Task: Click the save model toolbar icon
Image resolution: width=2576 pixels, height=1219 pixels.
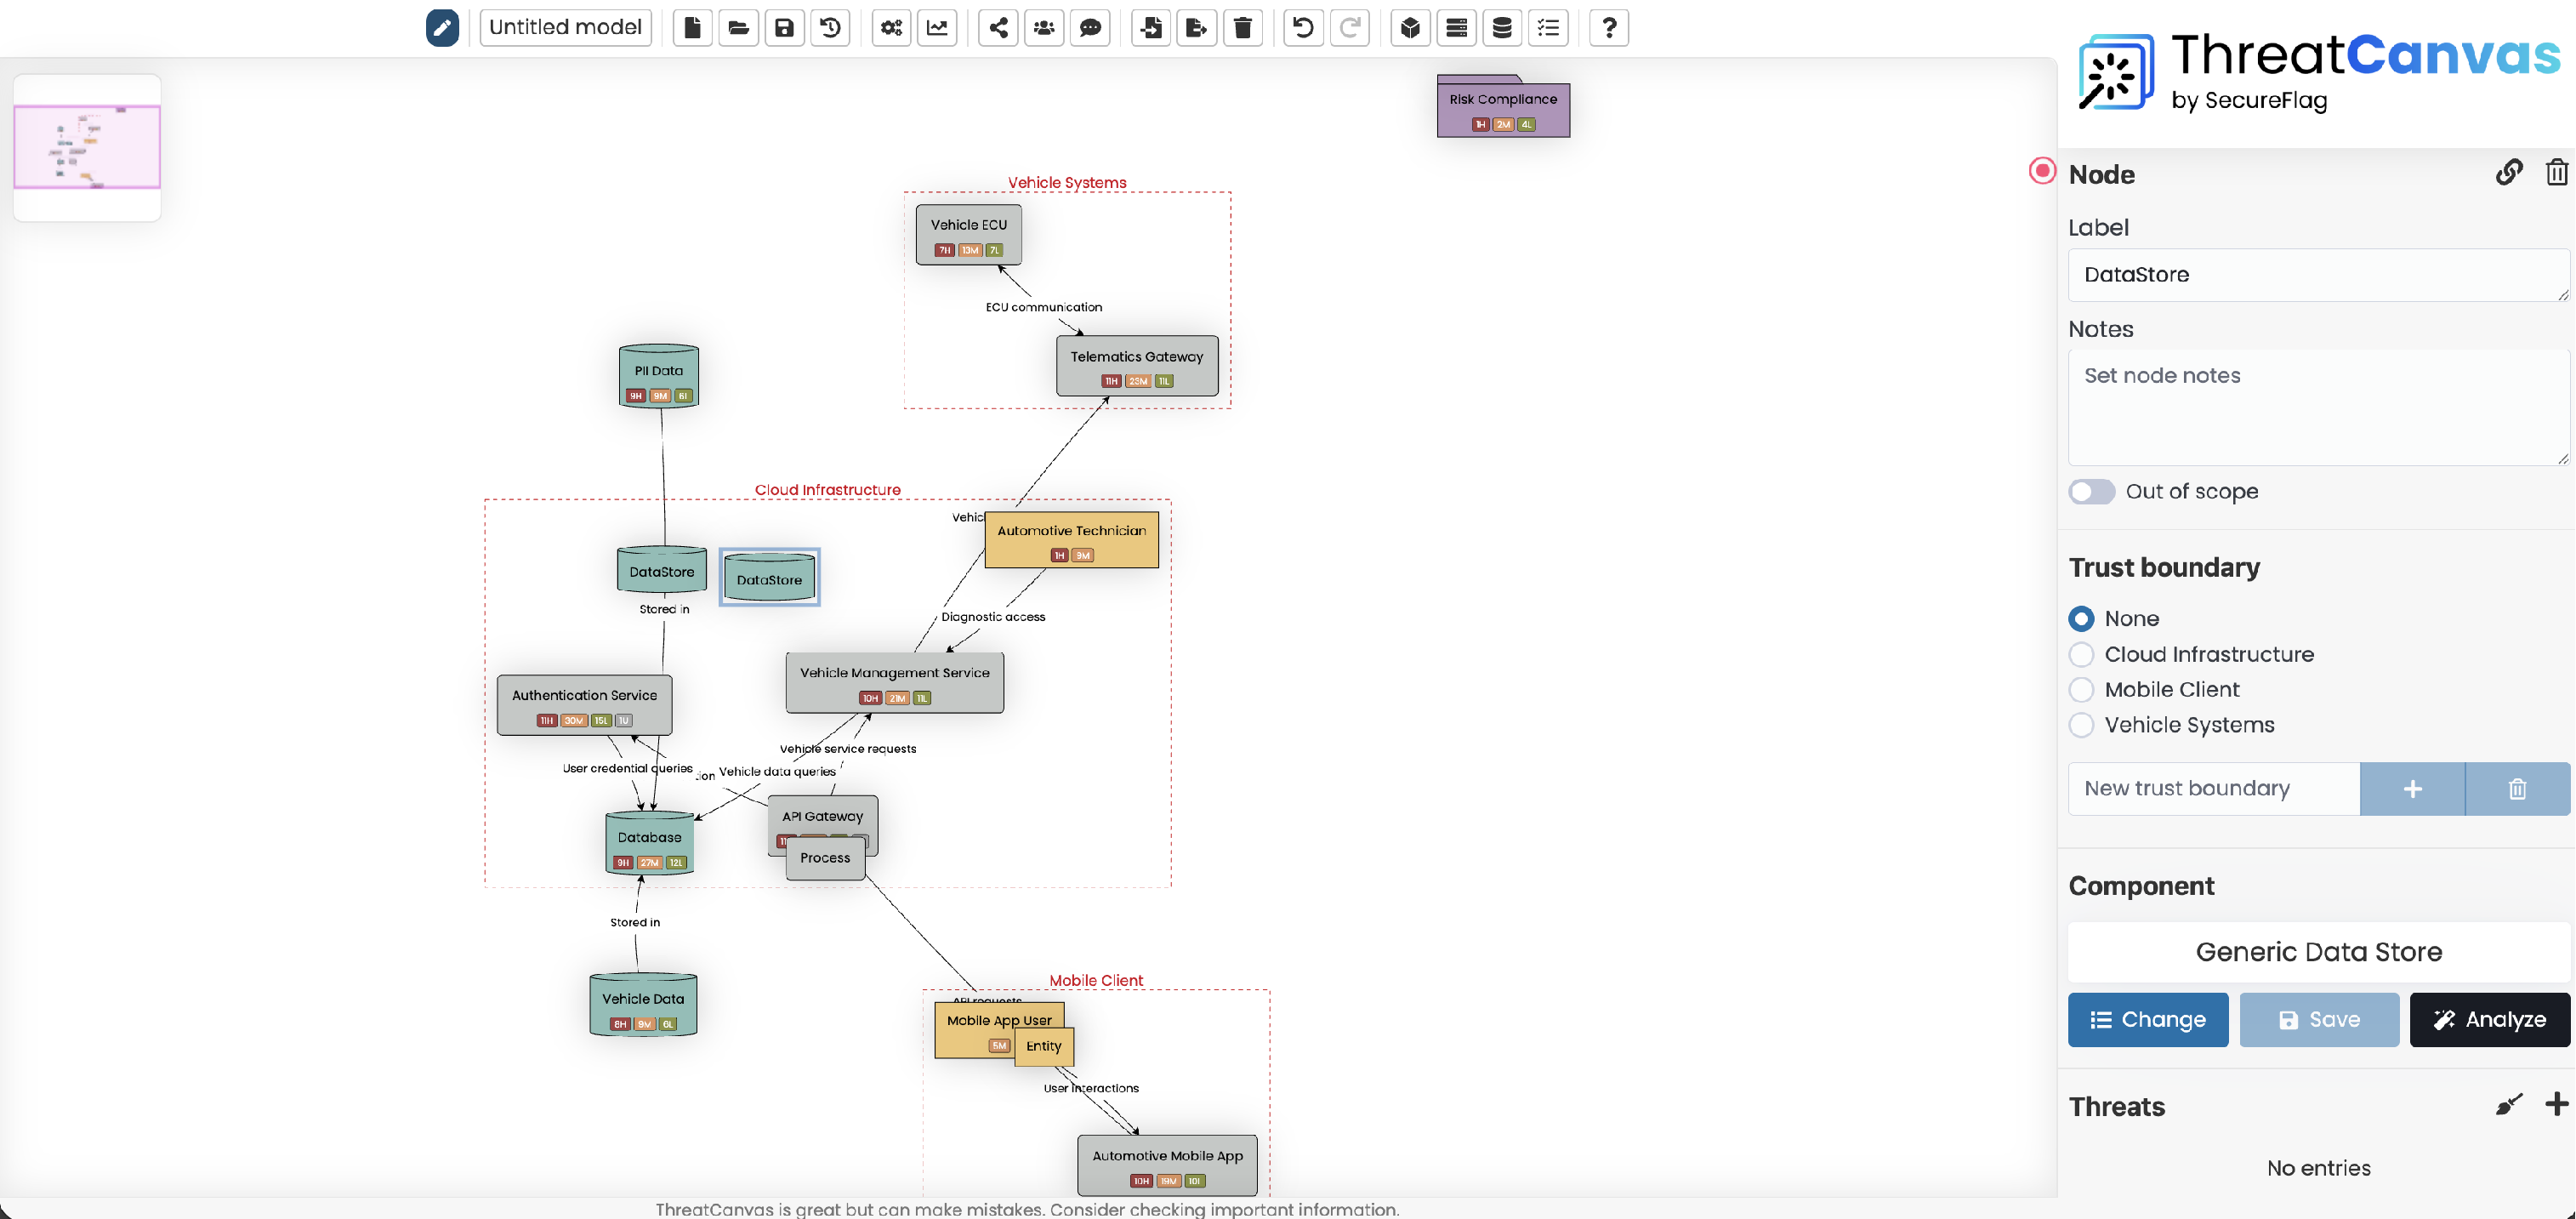Action: 784,27
